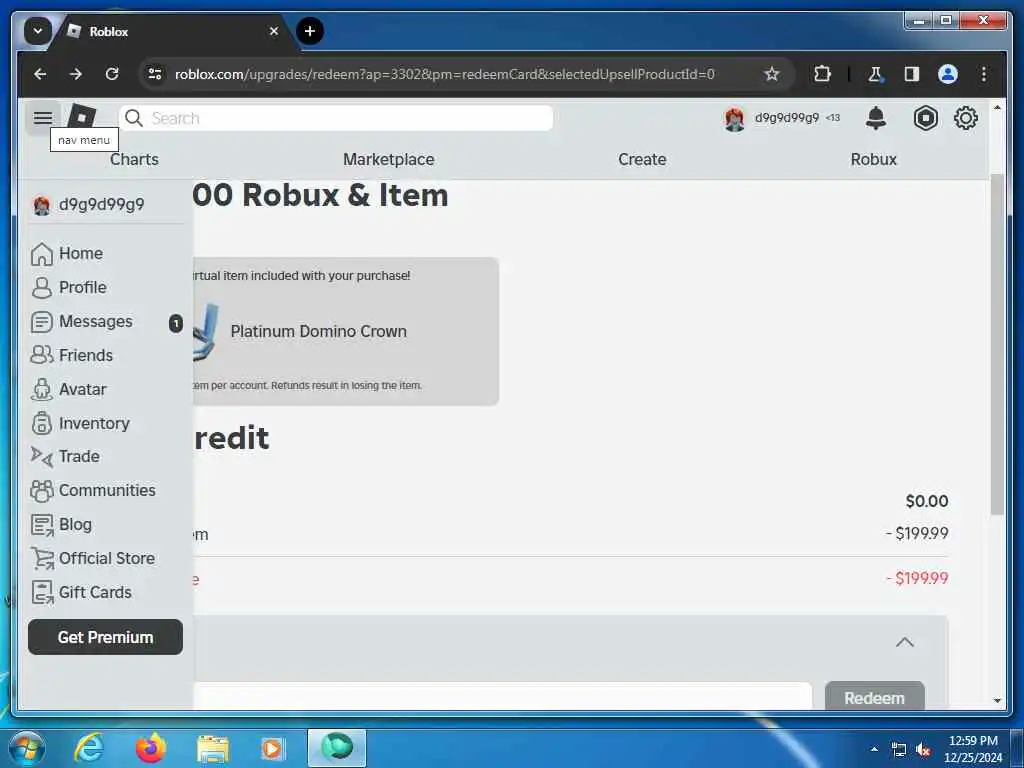Screen dimensions: 1024x768
Task: Click the Windows Start button
Action: pyautogui.click(x=27, y=748)
